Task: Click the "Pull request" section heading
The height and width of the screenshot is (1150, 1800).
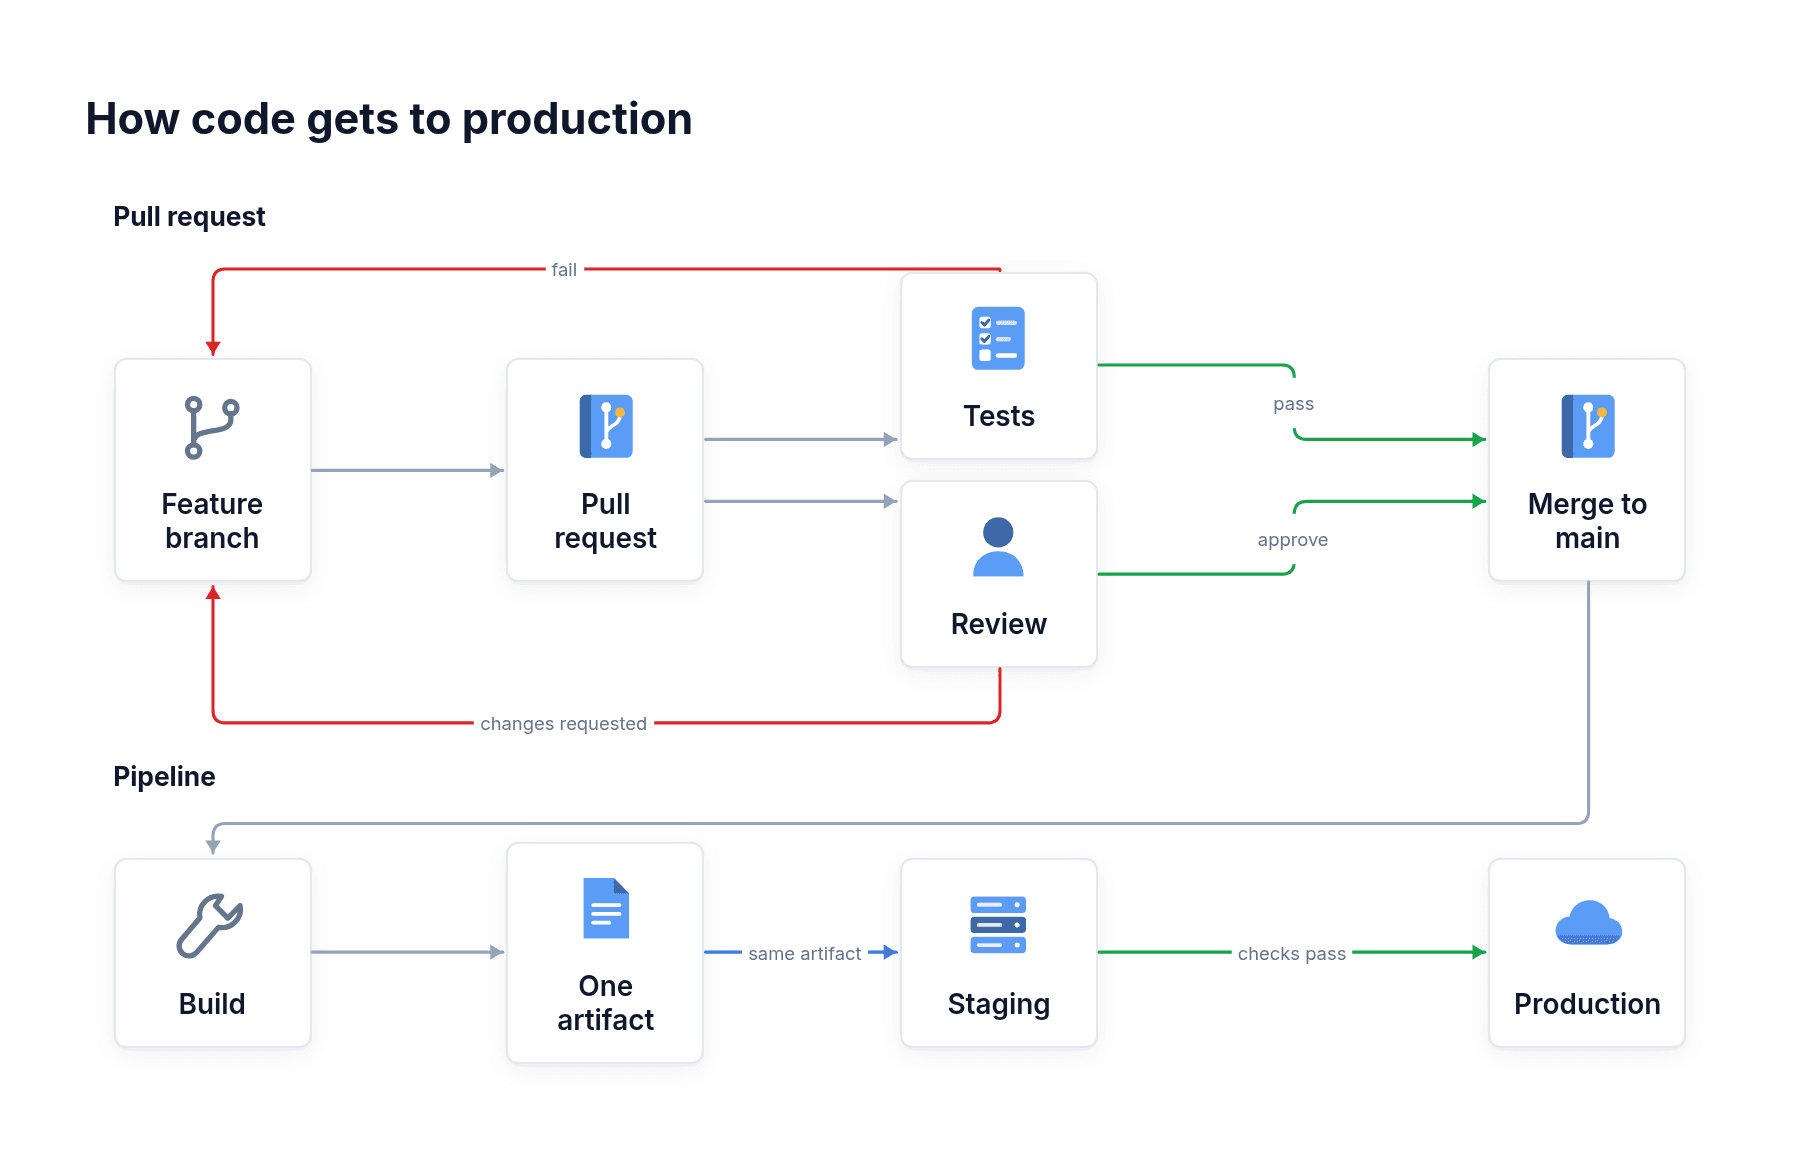Action: click(189, 217)
